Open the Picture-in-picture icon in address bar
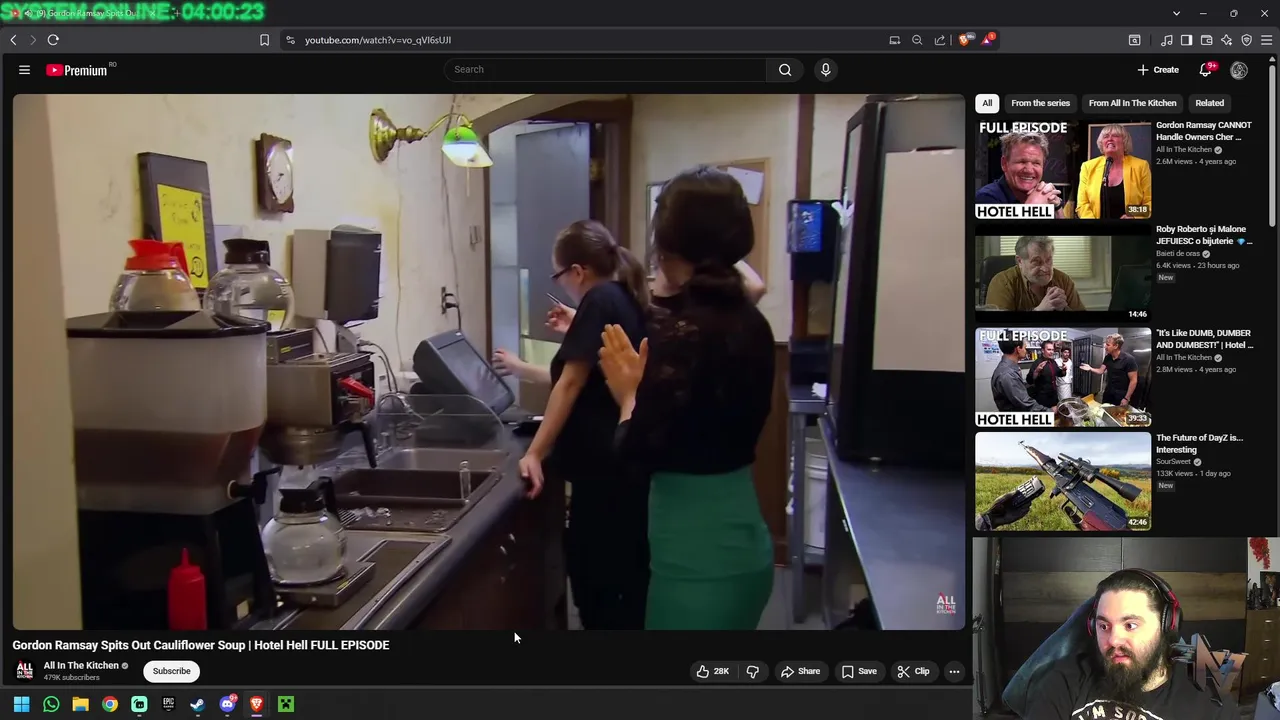Viewport: 1280px width, 720px height. pyautogui.click(x=894, y=40)
